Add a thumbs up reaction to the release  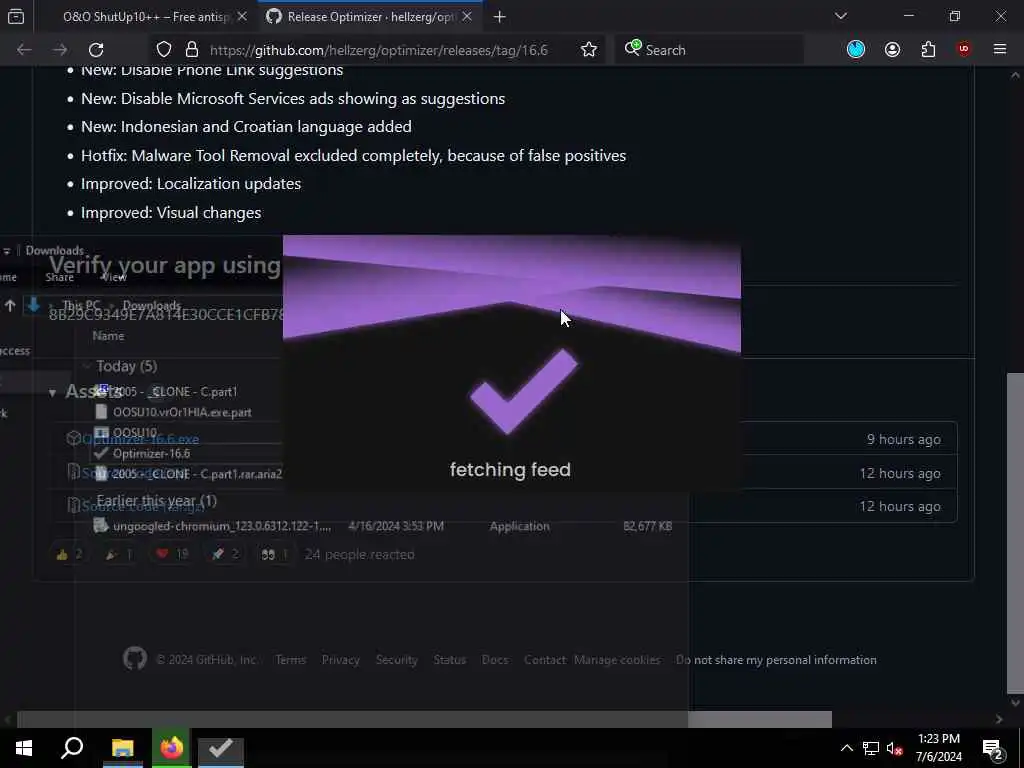click(x=69, y=554)
